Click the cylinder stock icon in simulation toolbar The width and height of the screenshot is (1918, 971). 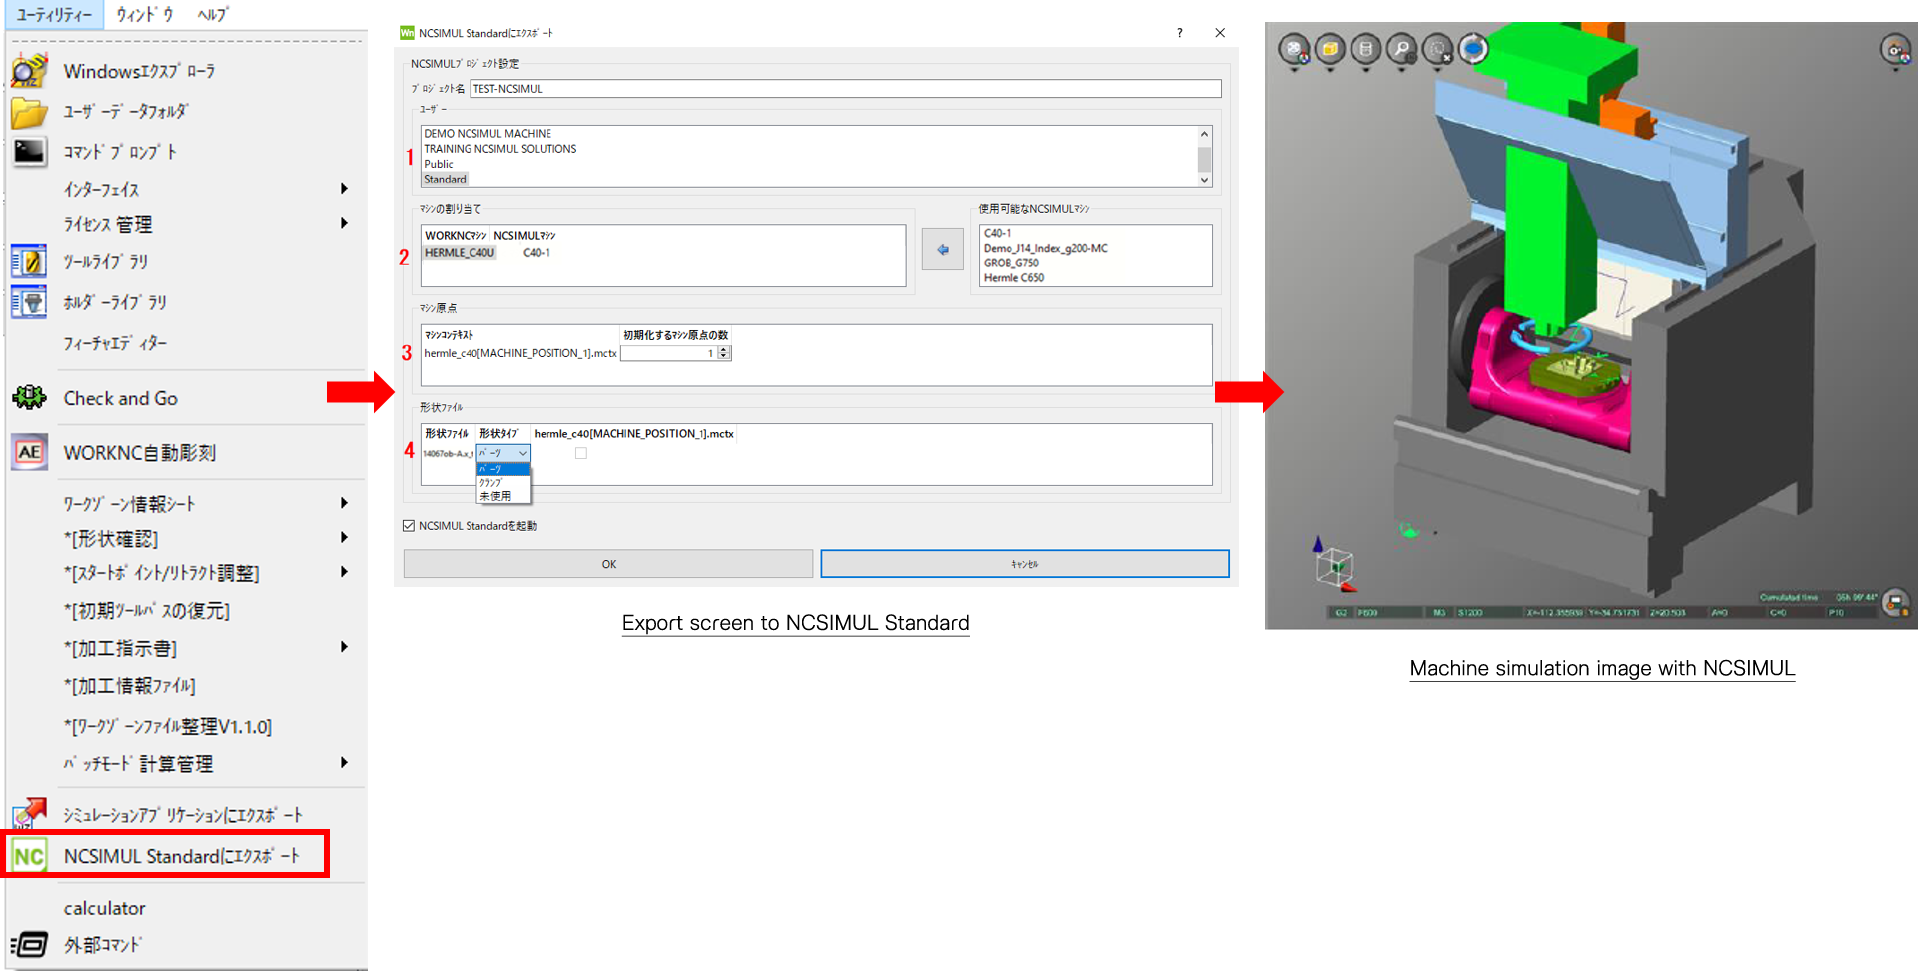(x=1366, y=49)
